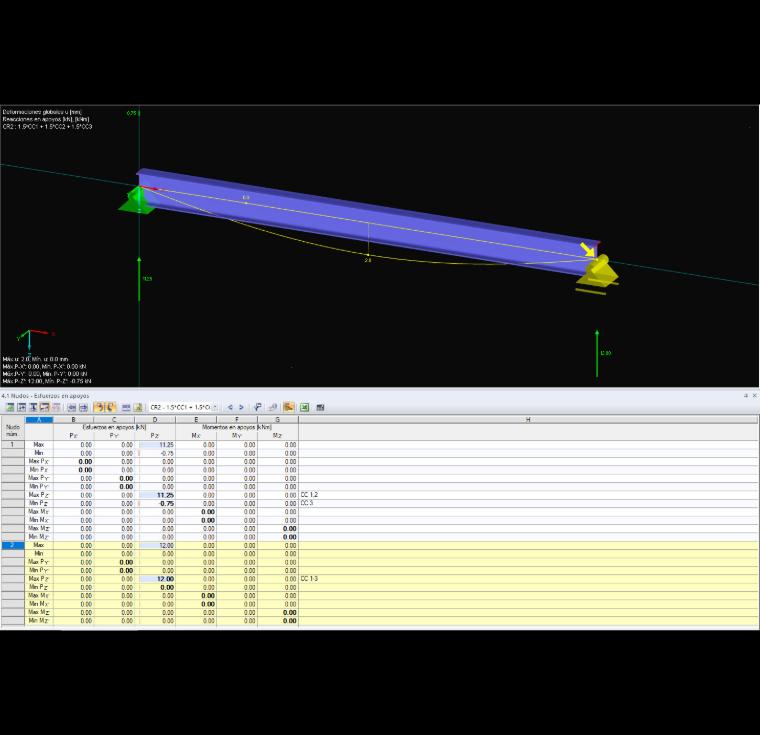The width and height of the screenshot is (760, 735).
Task: Click the greyed-out icon after the pick icon
Action: click(x=273, y=407)
